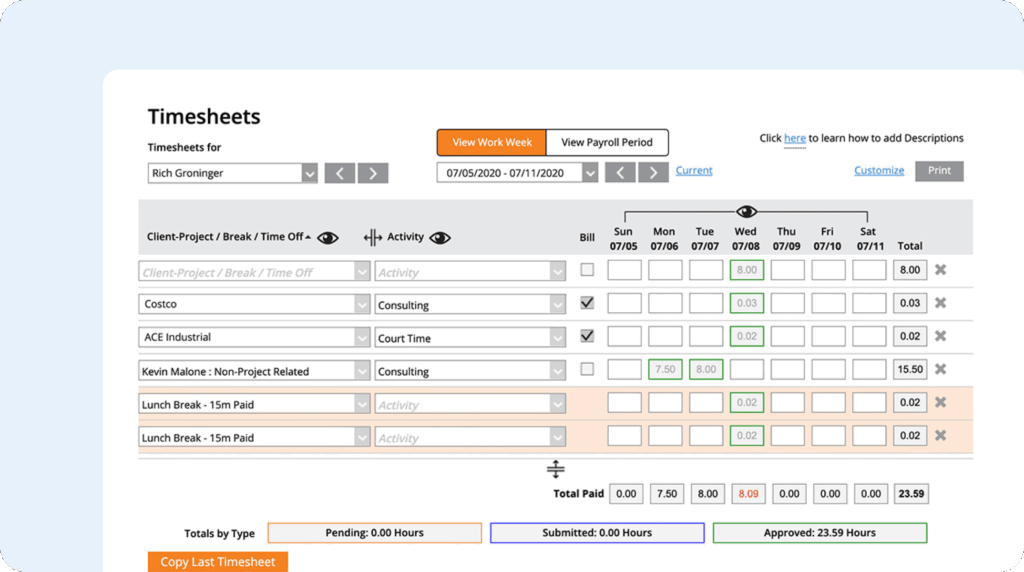1024x572 pixels.
Task: Click the delete X on Costco row
Action: (940, 303)
